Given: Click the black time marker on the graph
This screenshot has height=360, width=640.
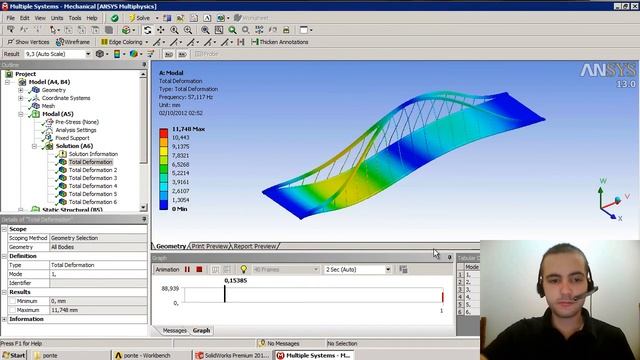Looking at the screenshot, I should point(224,293).
